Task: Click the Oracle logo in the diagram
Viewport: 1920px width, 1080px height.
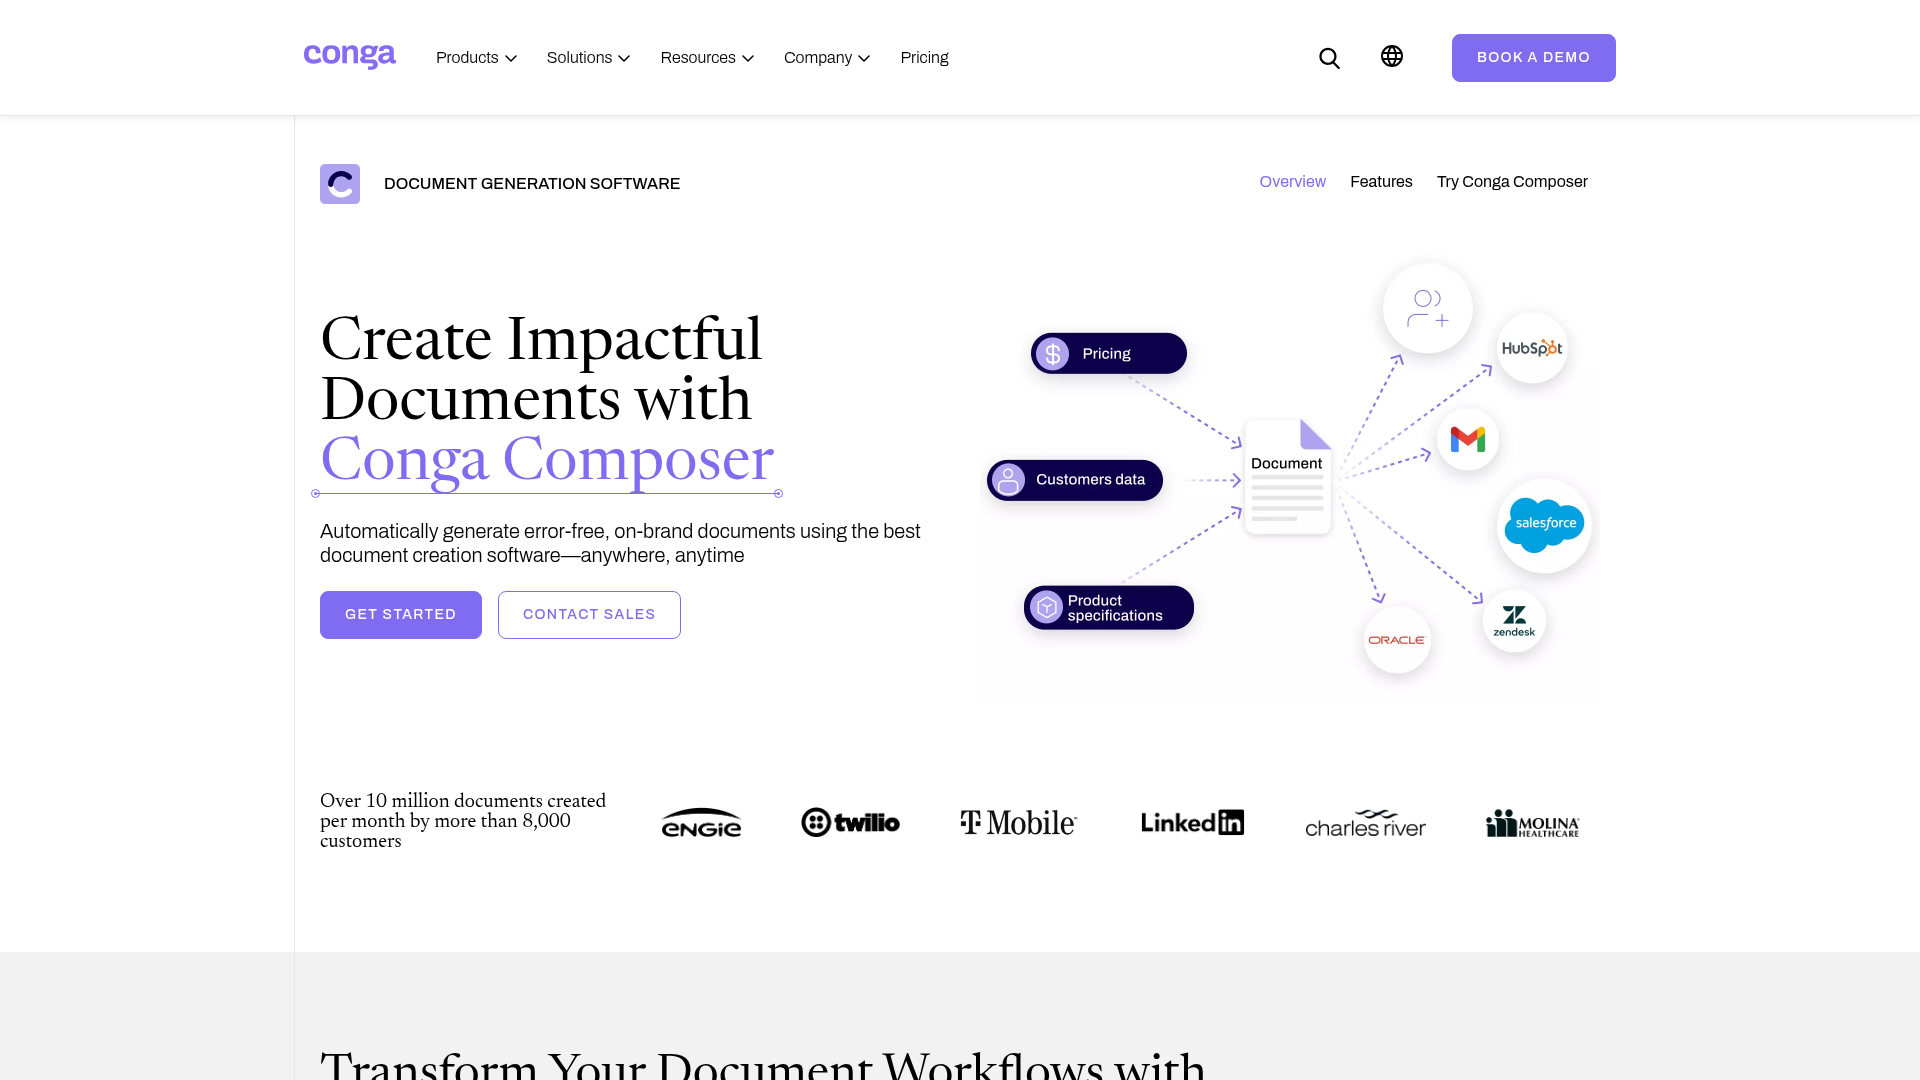Action: coord(1396,640)
